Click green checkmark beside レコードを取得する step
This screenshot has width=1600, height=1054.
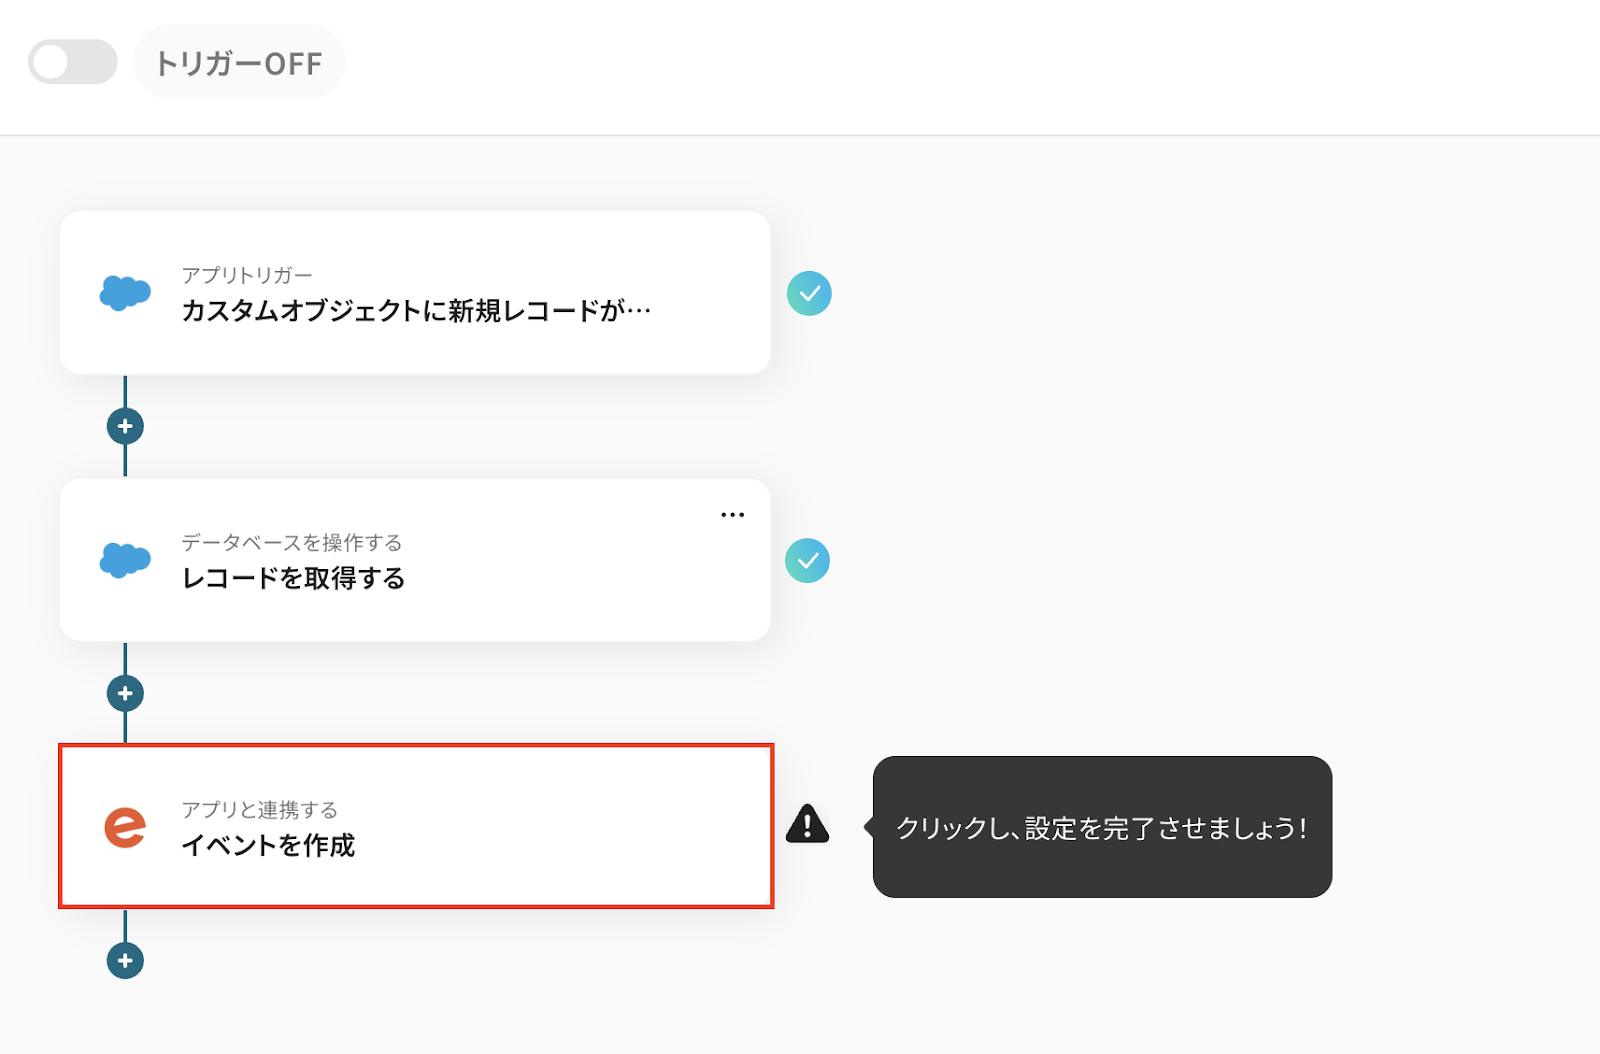(807, 561)
